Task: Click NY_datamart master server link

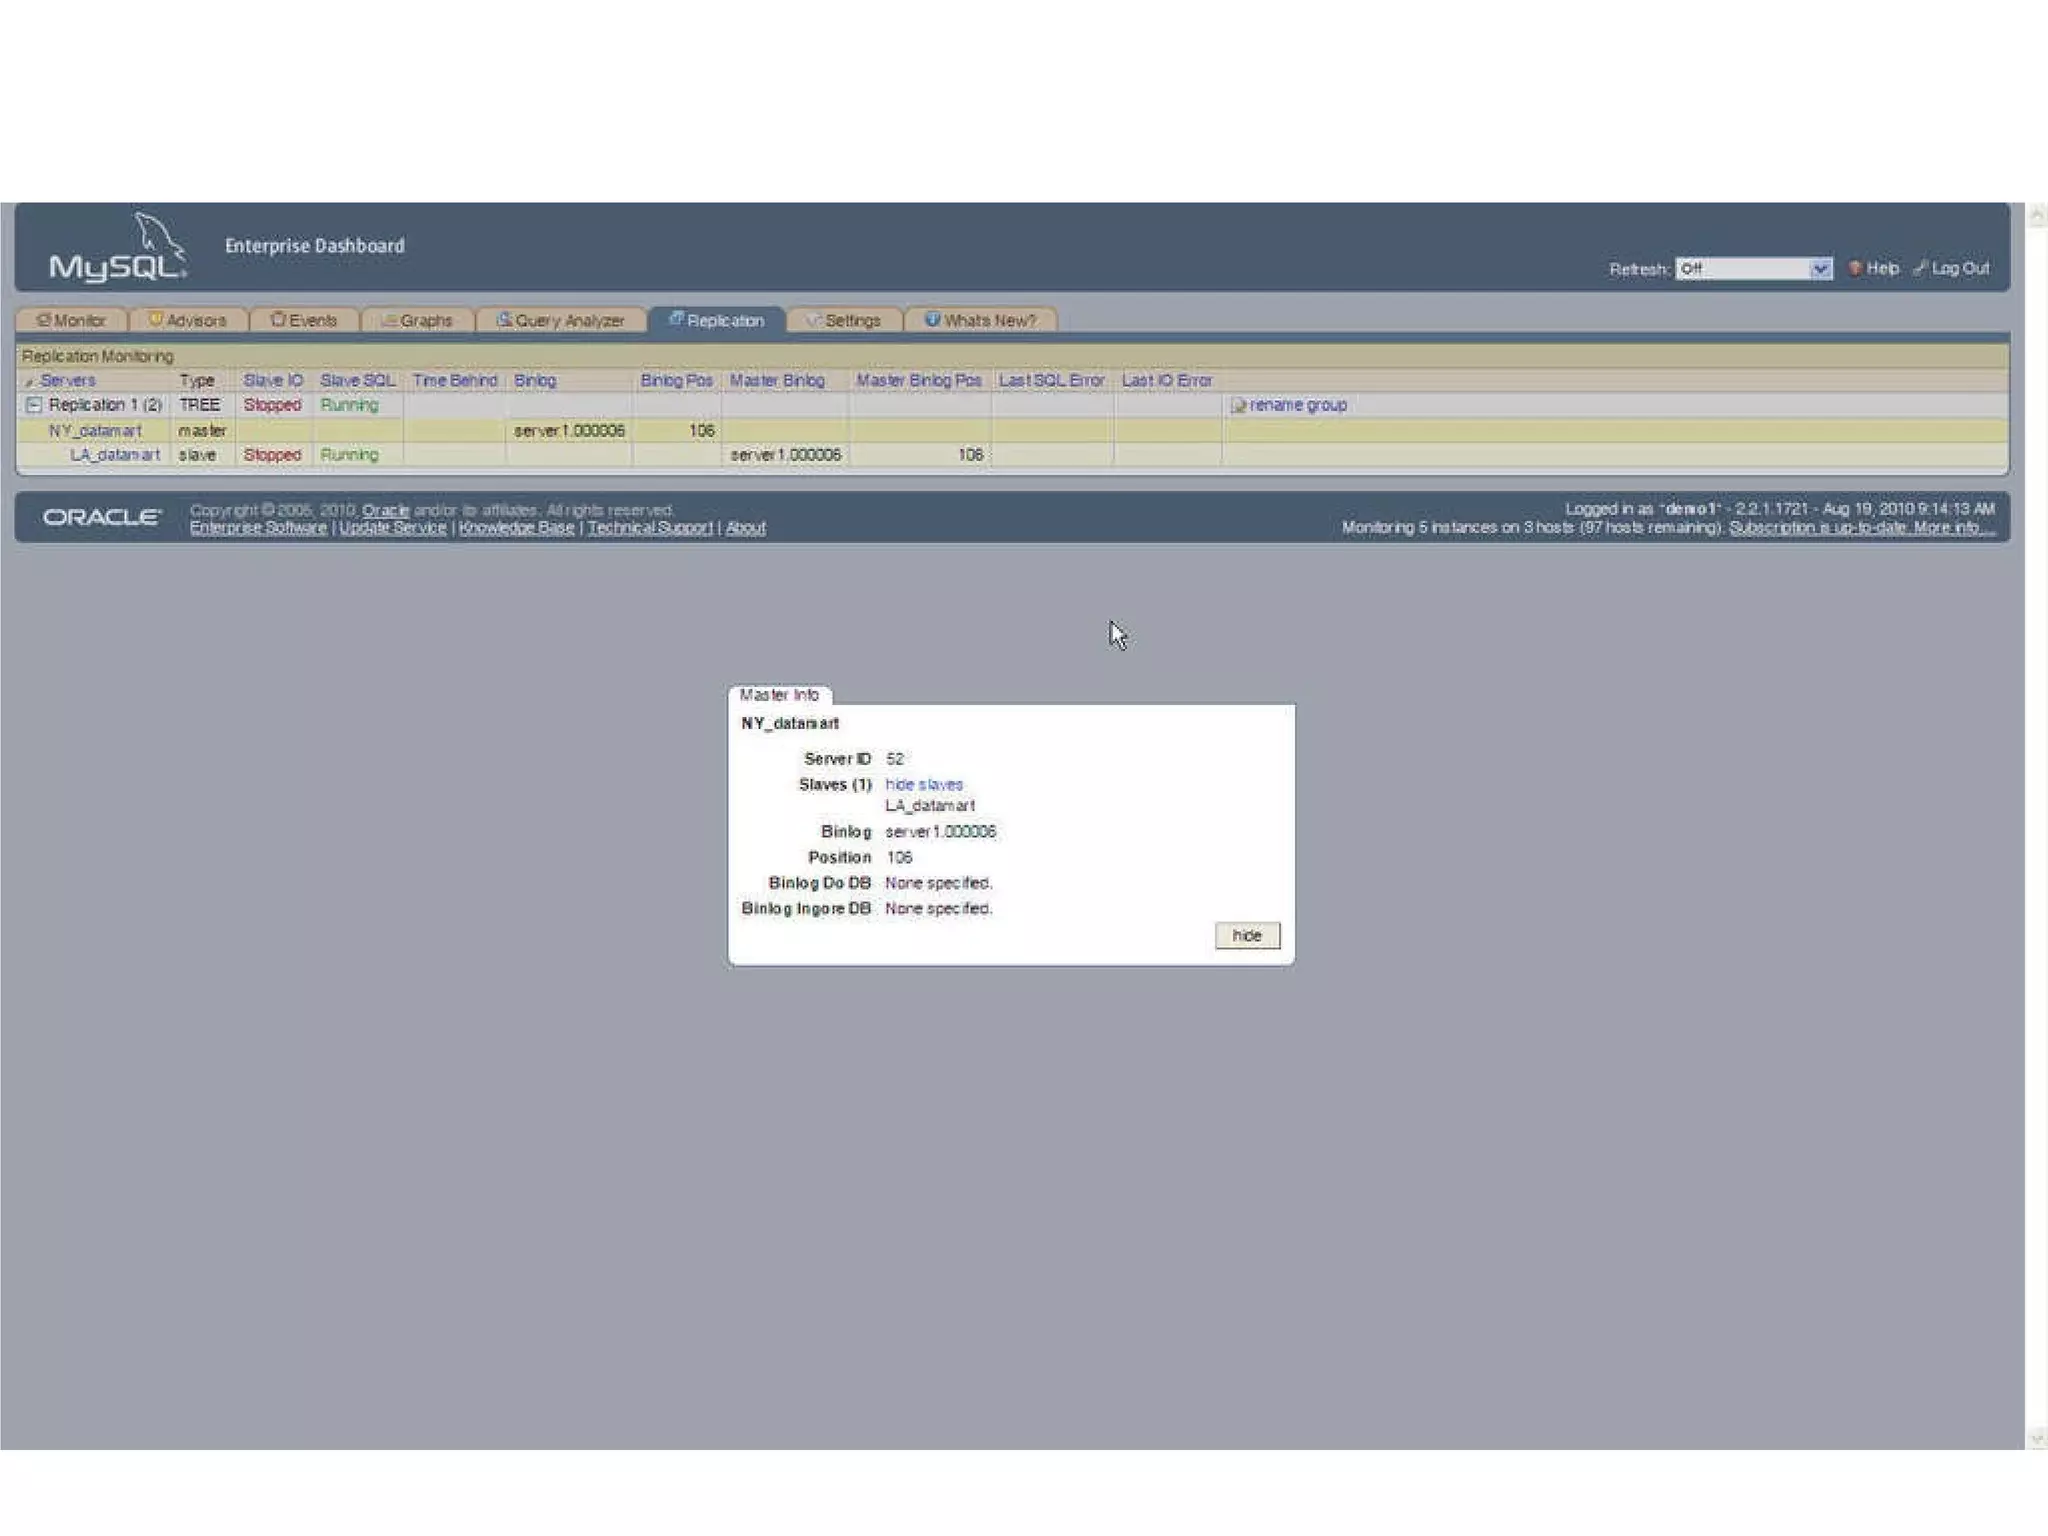Action: 95,430
